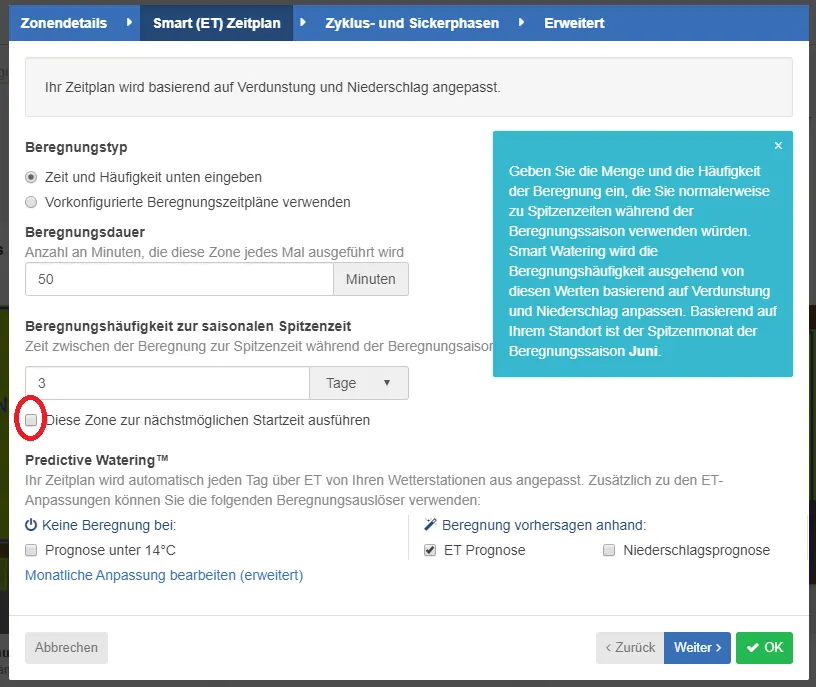This screenshot has height=687, width=816.
Task: Open 'Monatliche Anpassung bearbeiten (erweitert)' link
Action: pyautogui.click(x=164, y=575)
